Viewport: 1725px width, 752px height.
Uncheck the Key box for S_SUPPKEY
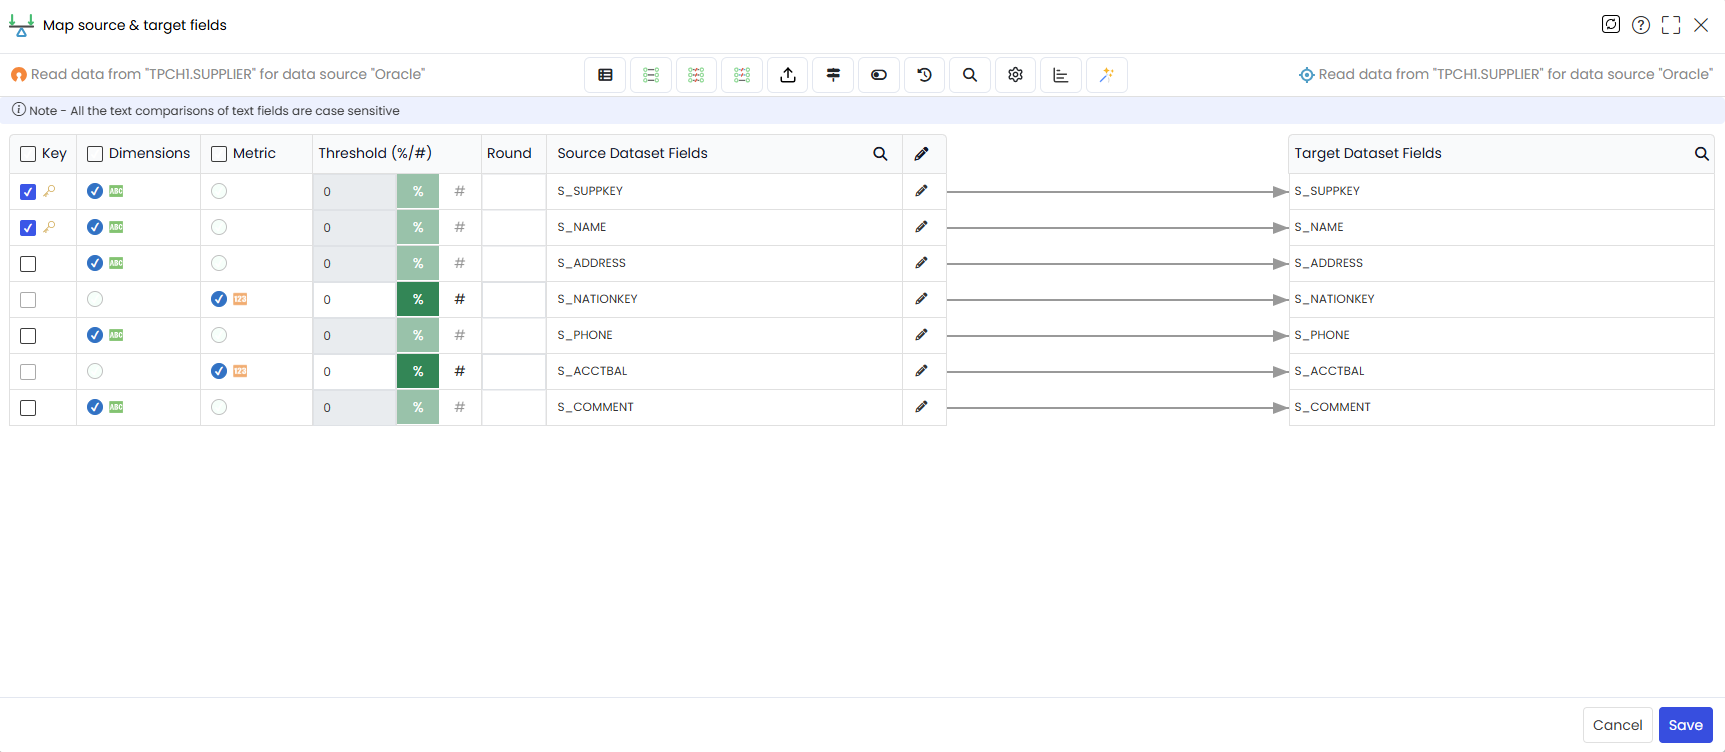point(28,192)
